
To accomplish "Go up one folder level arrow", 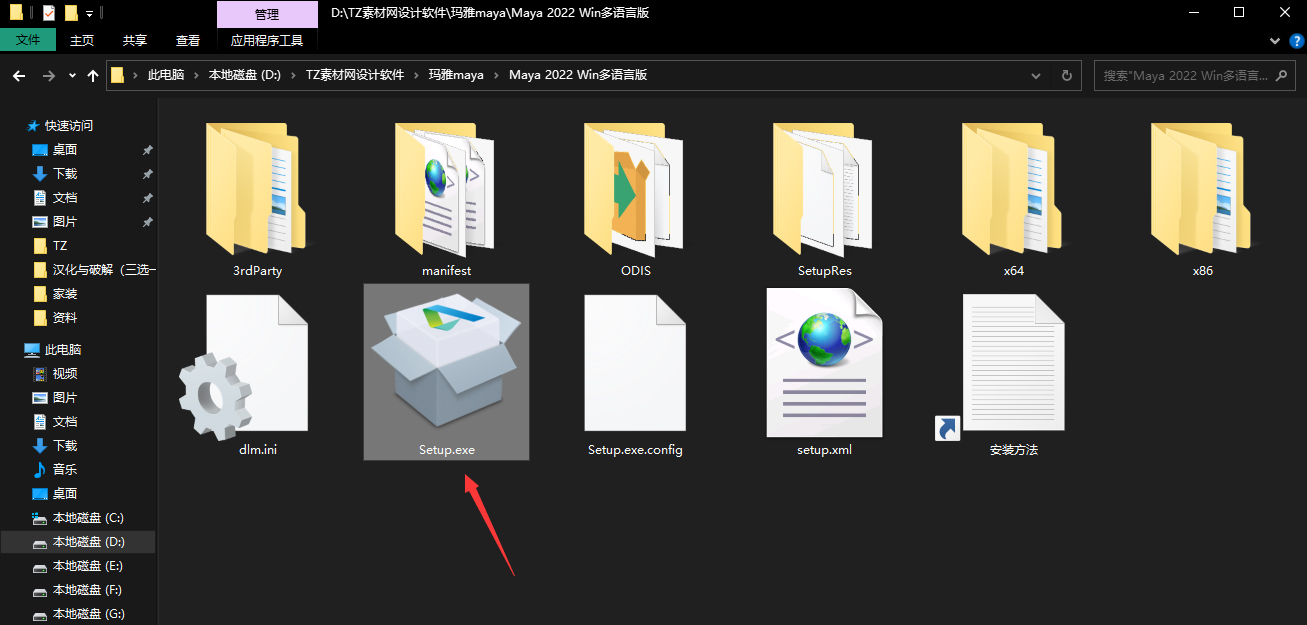I will 93,75.
